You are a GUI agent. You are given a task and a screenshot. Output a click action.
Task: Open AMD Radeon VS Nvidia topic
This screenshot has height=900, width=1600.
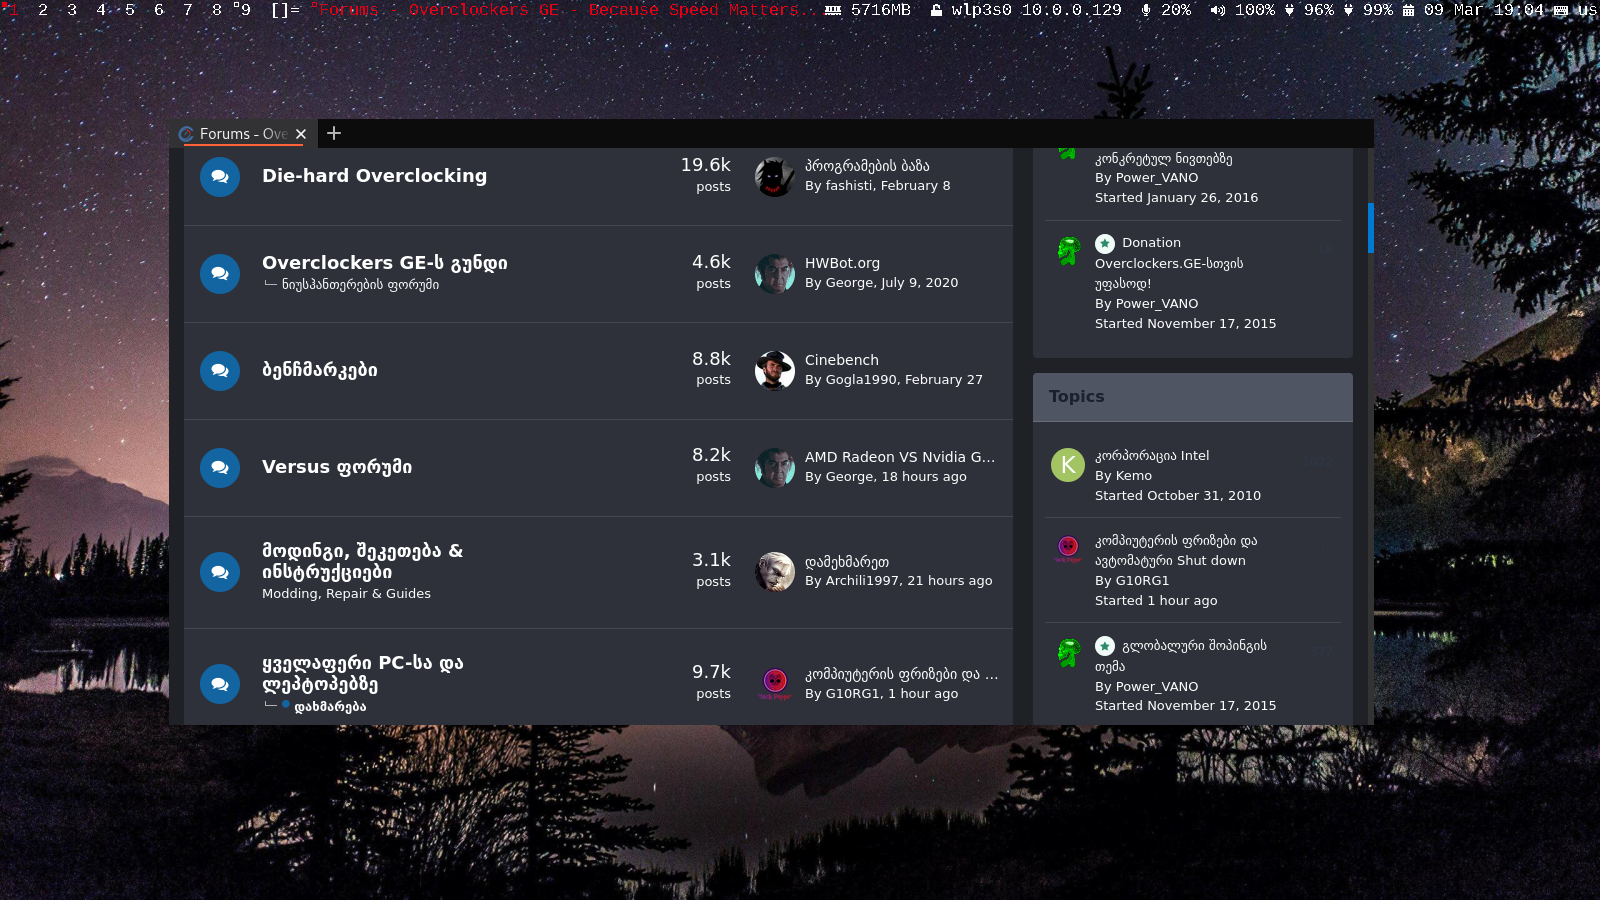point(900,457)
